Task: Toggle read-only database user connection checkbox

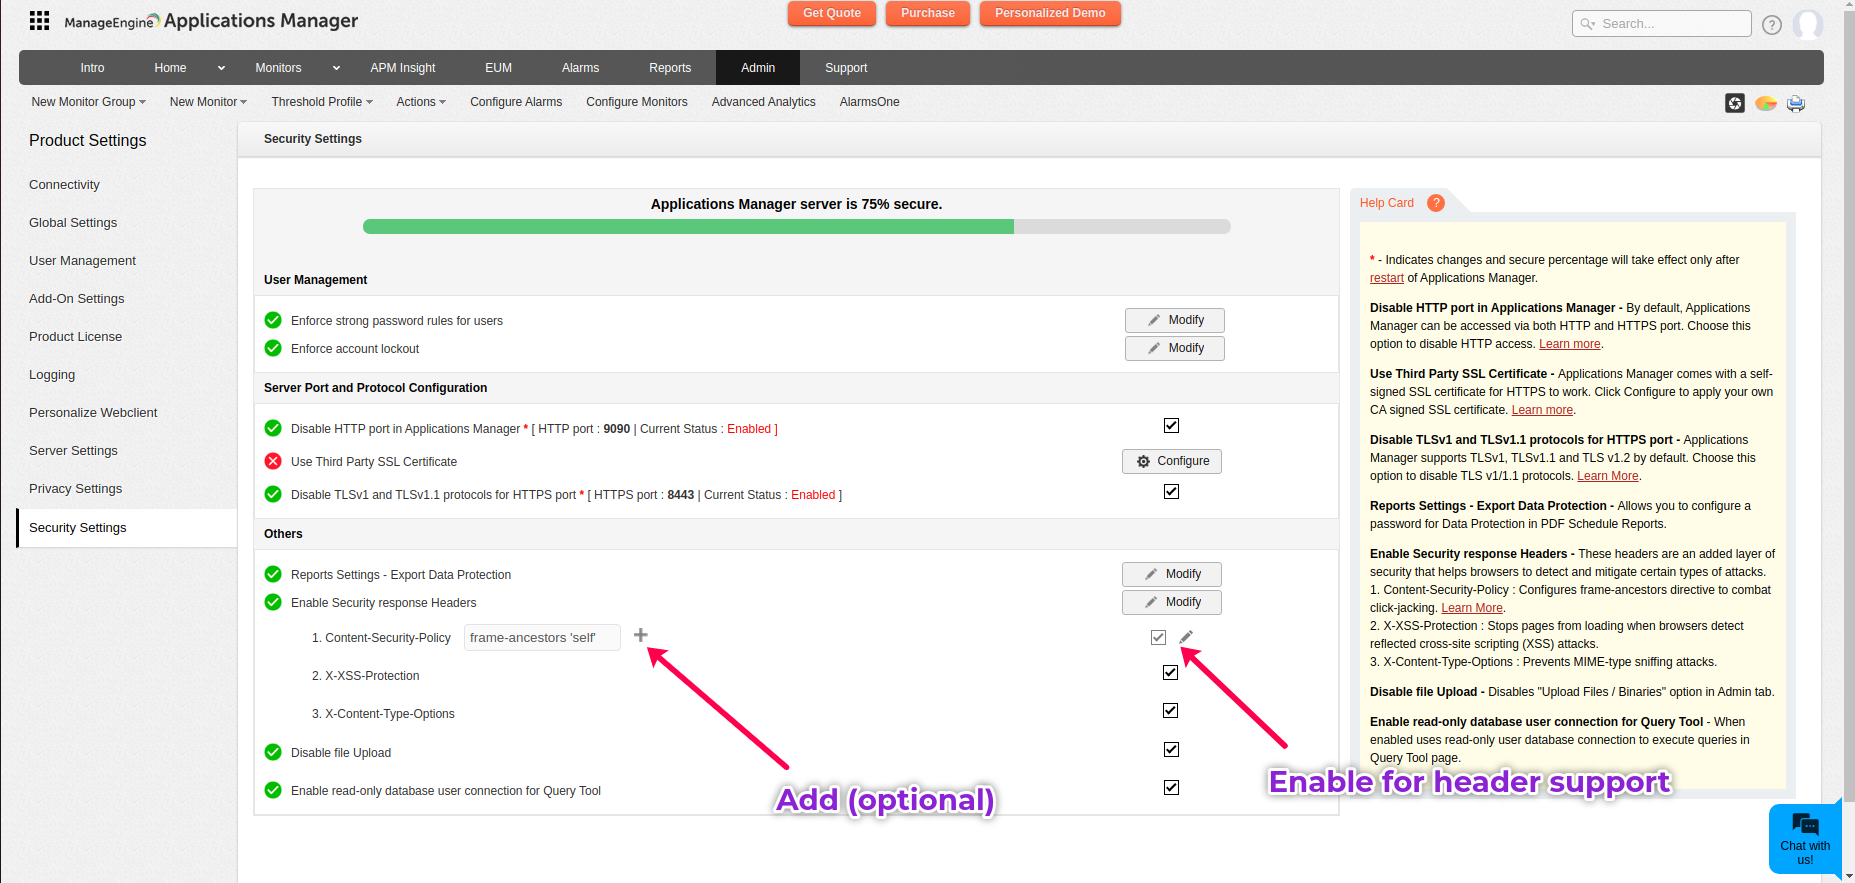Action: point(1171,788)
